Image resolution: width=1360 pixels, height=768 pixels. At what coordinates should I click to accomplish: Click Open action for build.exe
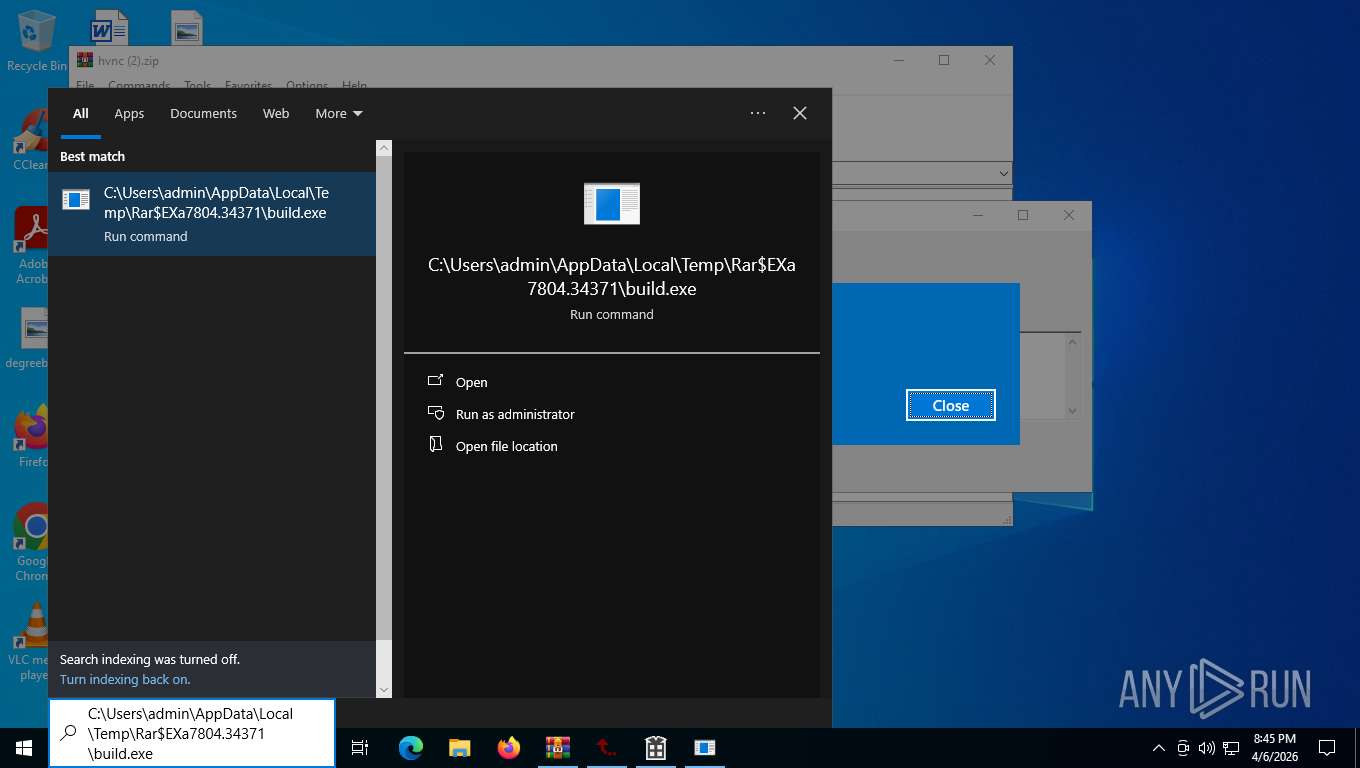tap(472, 382)
